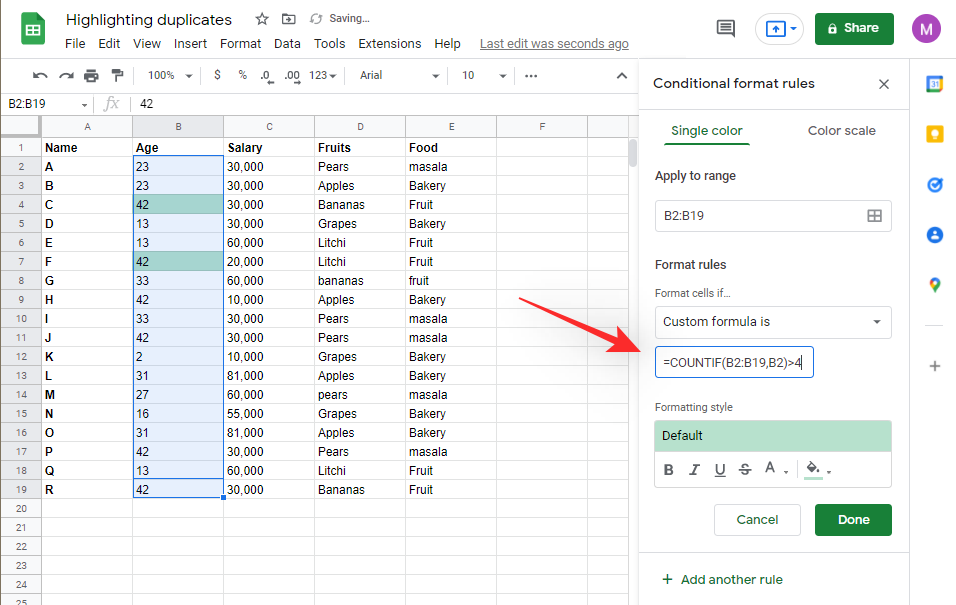Toggle Italic formatting style
The height and width of the screenshot is (605, 956).
pos(694,469)
